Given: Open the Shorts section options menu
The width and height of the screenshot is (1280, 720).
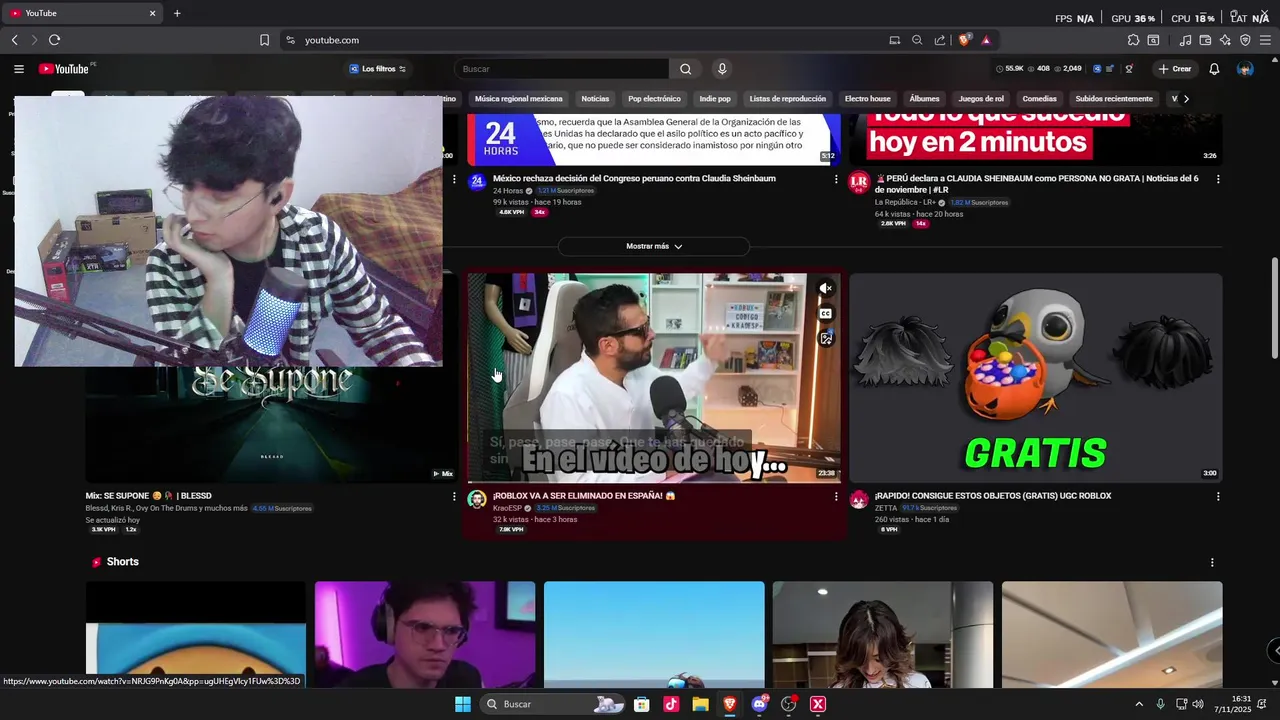Looking at the screenshot, I should [1212, 563].
